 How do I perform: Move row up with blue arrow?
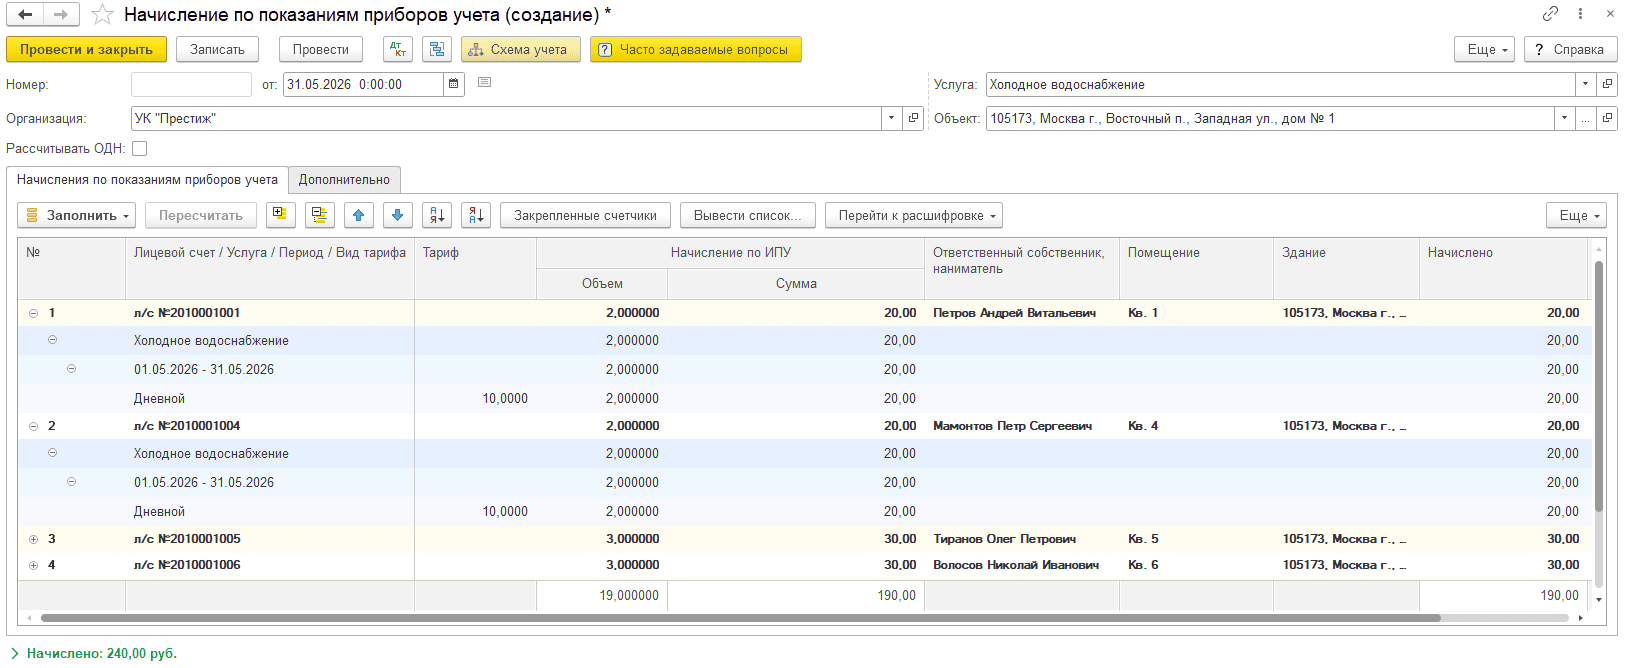click(359, 215)
